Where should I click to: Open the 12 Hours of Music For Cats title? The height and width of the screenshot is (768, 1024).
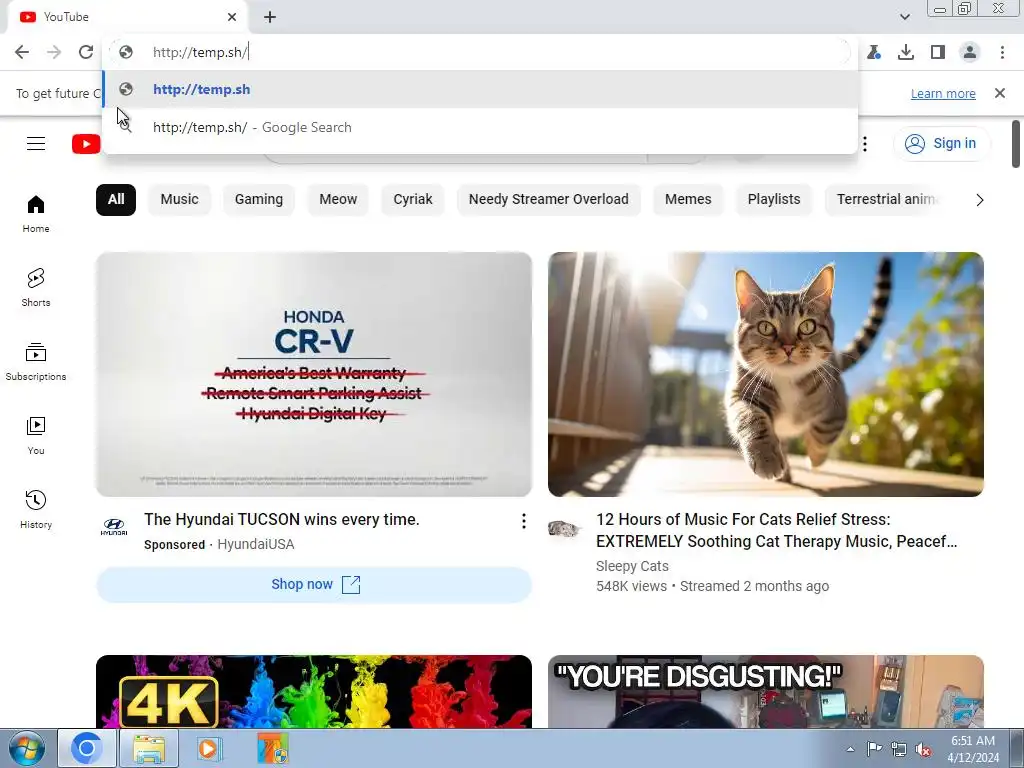[x=776, y=530]
